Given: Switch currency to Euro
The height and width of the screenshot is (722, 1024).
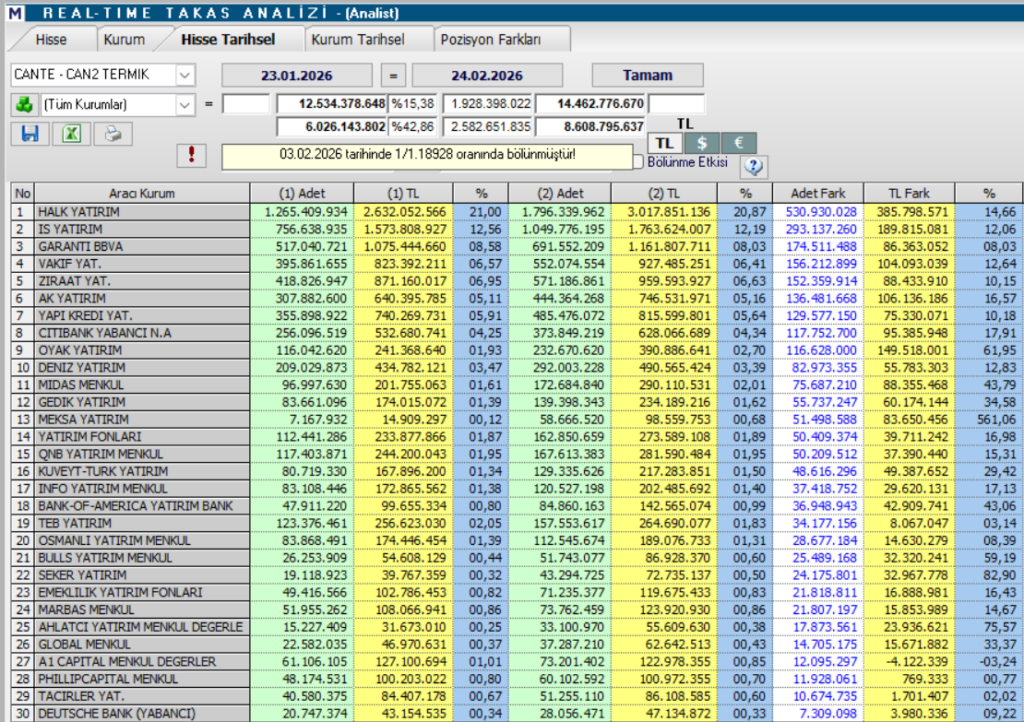Looking at the screenshot, I should 739,143.
